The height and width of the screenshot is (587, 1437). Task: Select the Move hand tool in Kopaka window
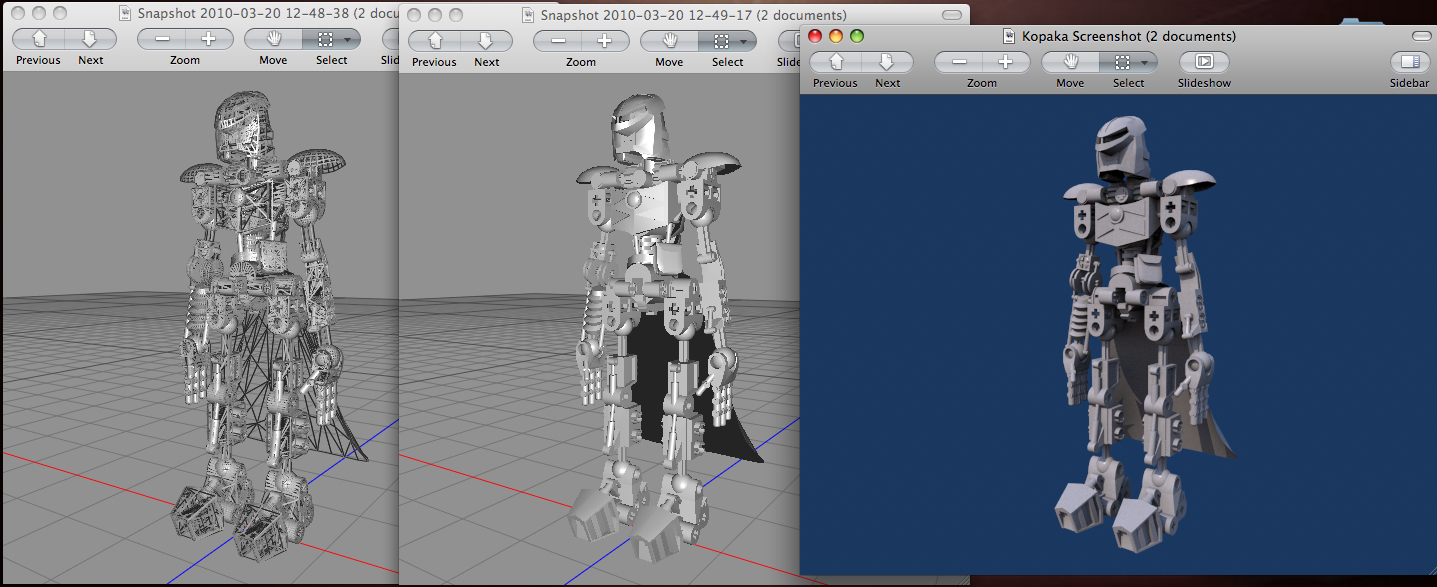click(1070, 62)
